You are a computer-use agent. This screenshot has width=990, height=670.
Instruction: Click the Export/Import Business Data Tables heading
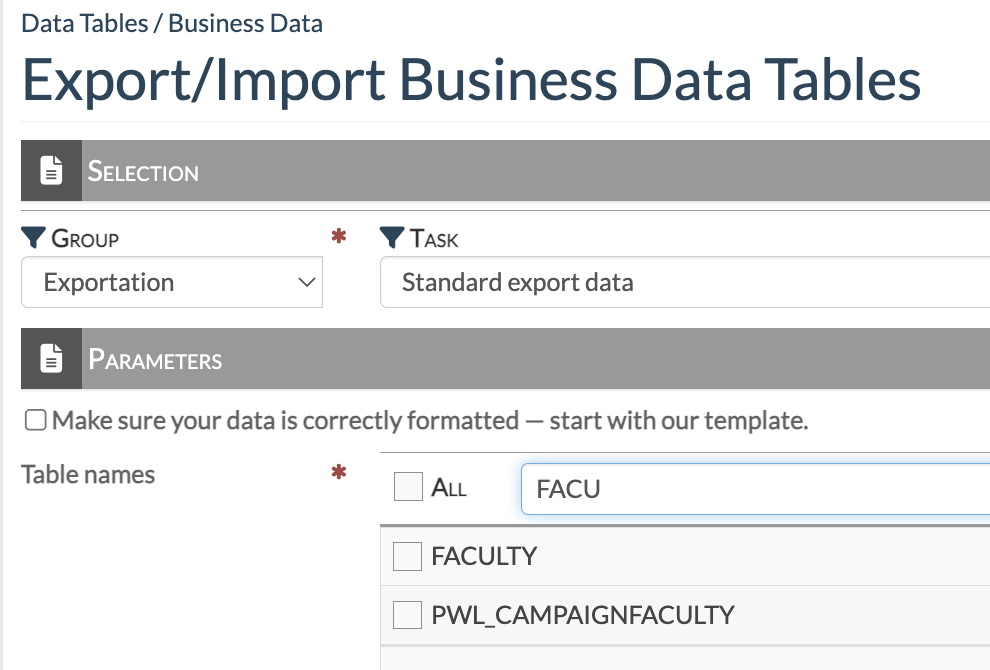(x=471, y=81)
